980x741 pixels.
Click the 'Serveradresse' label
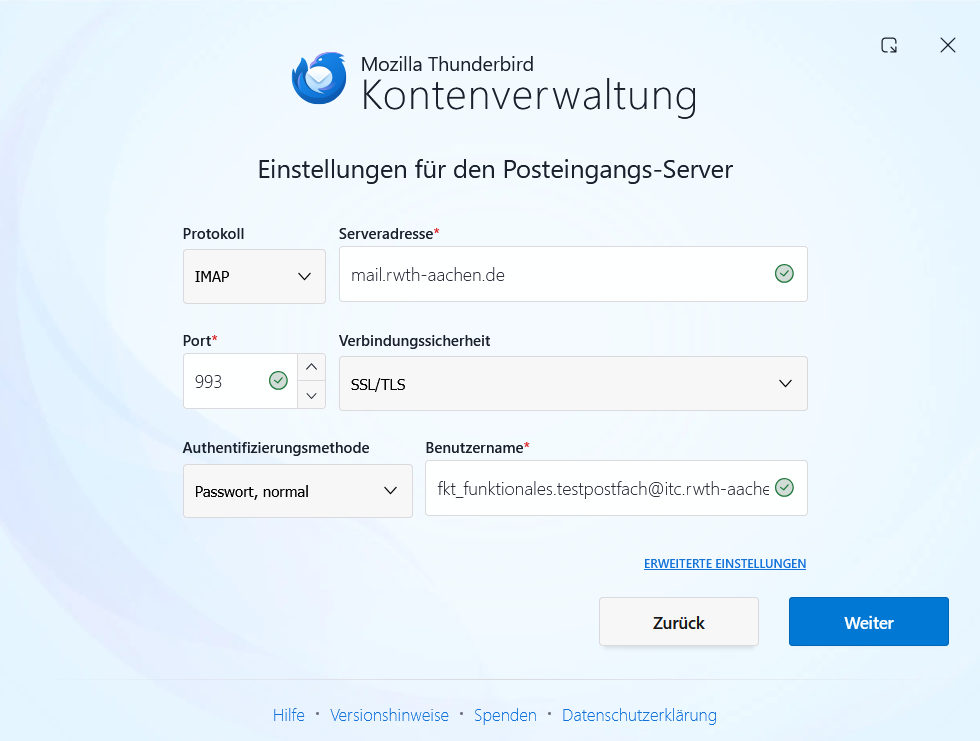point(386,234)
